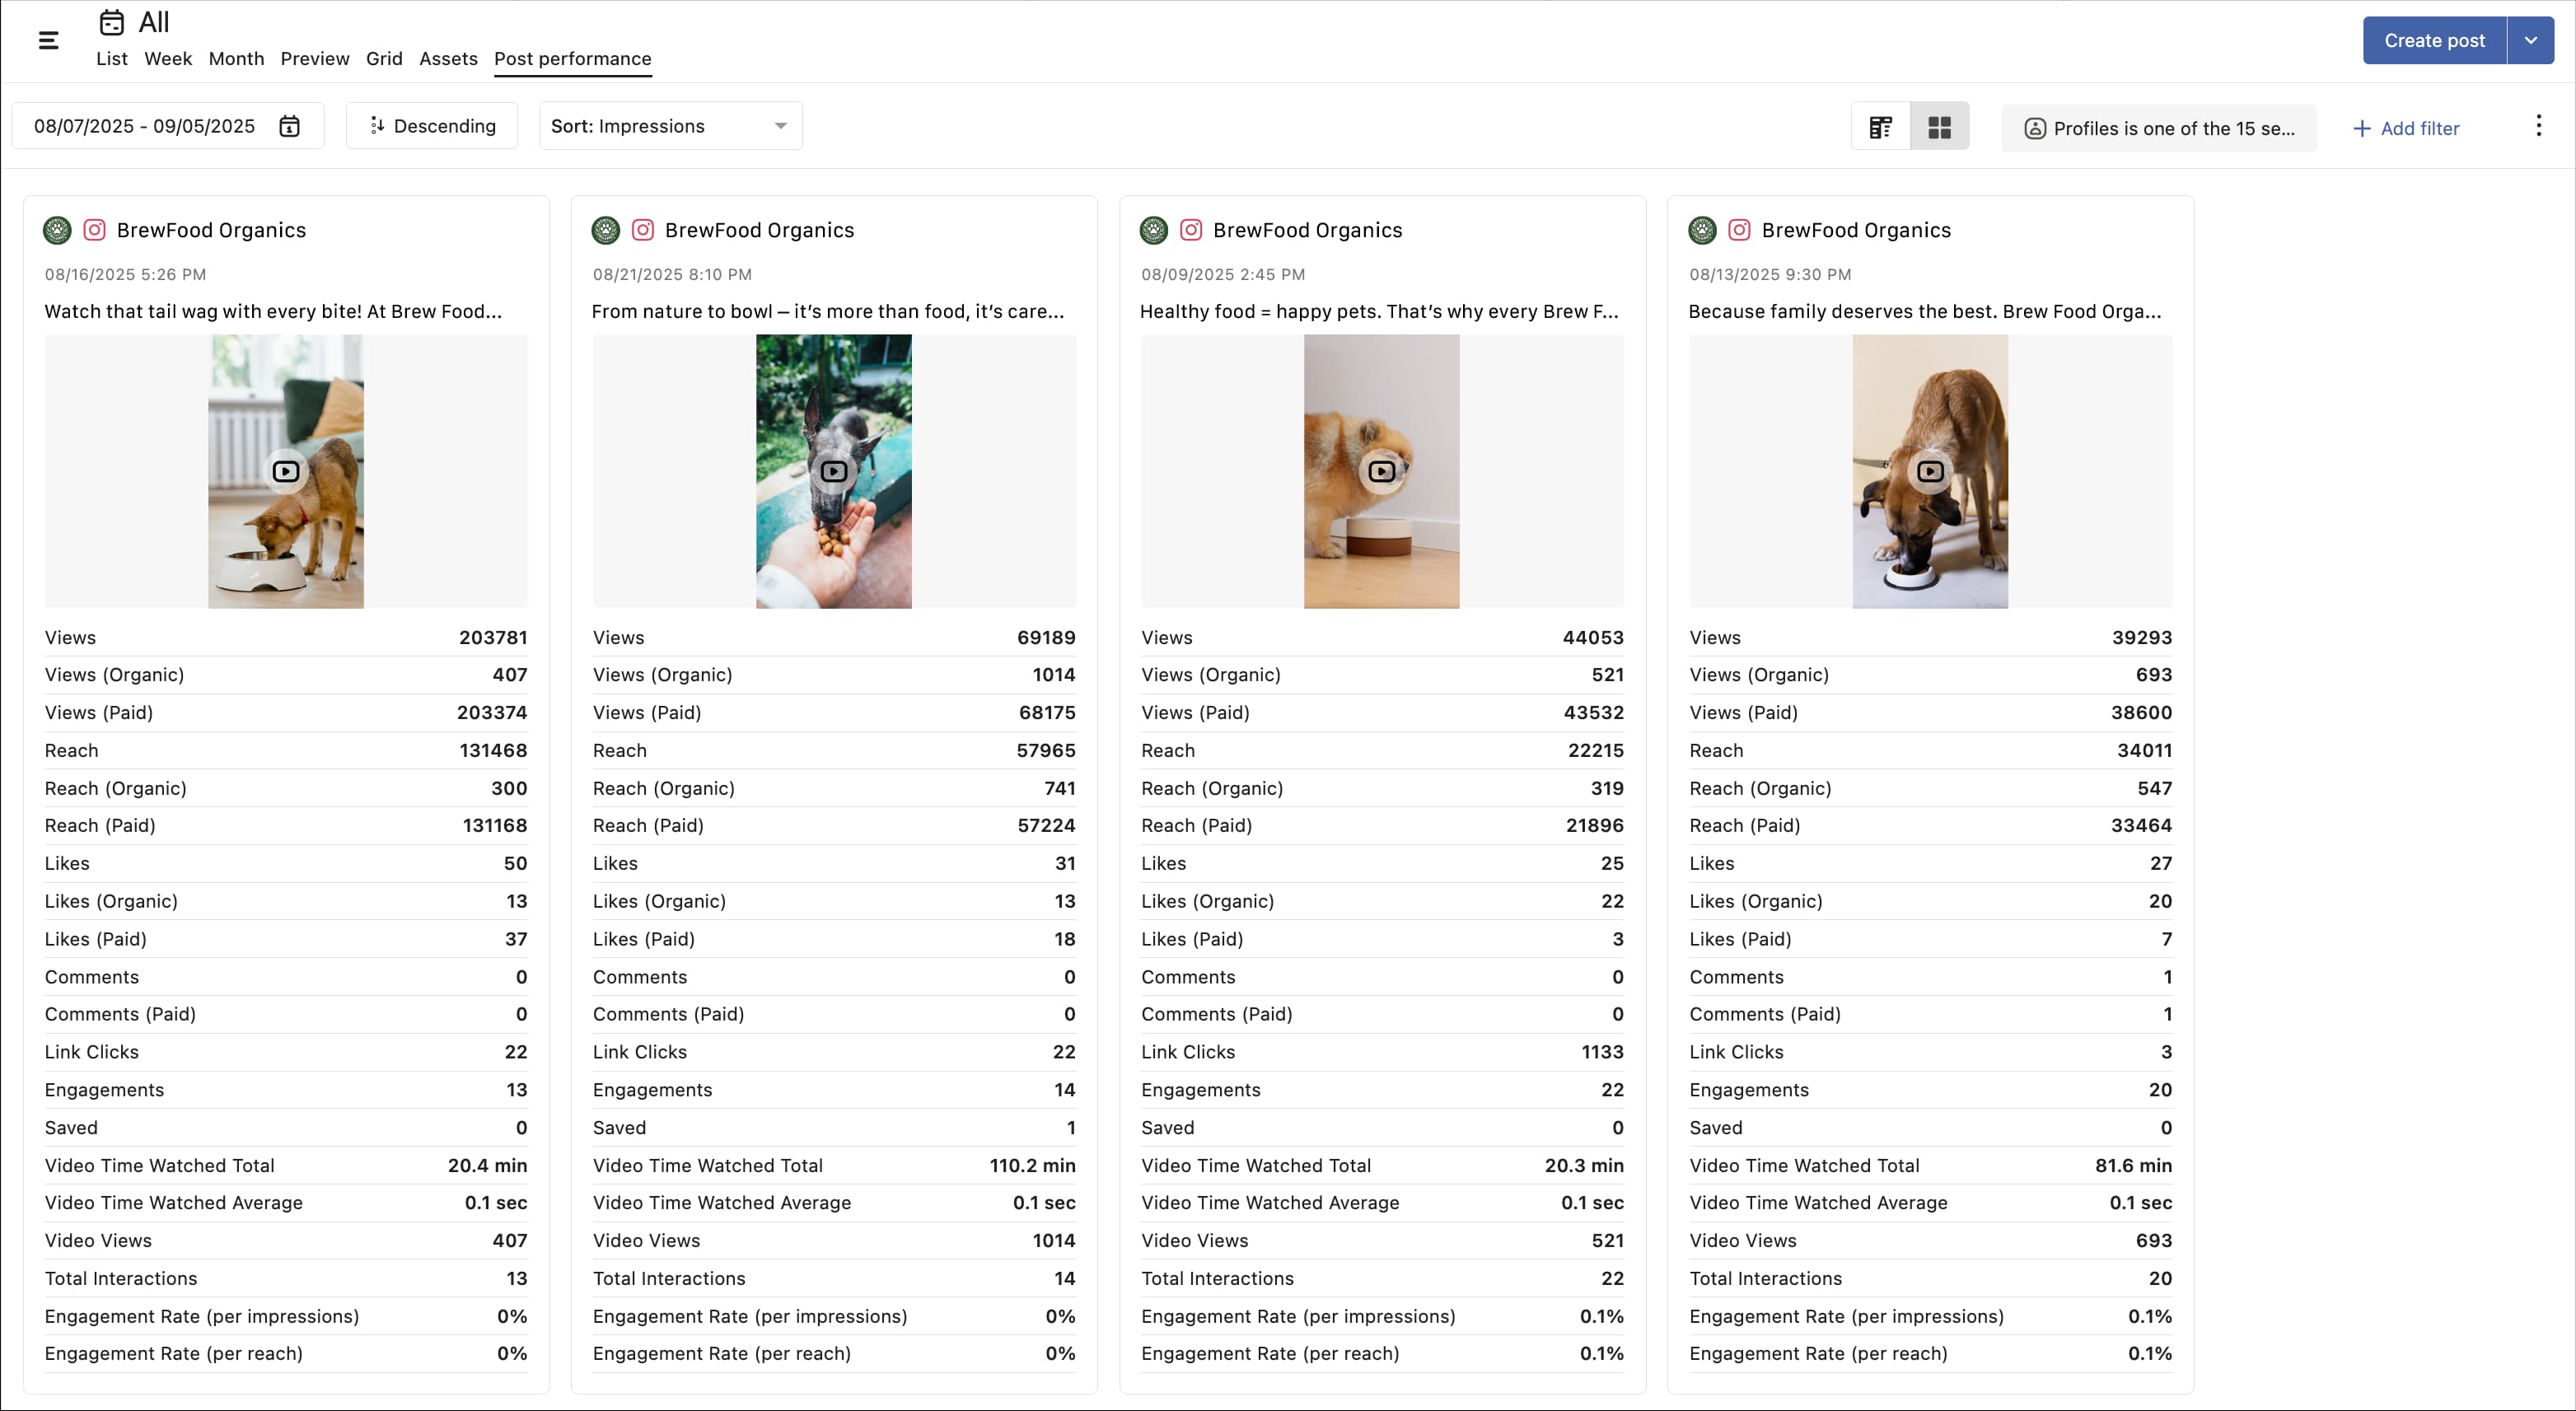Switch to table layout view icon
Image resolution: width=2576 pixels, height=1411 pixels.
coord(1880,127)
